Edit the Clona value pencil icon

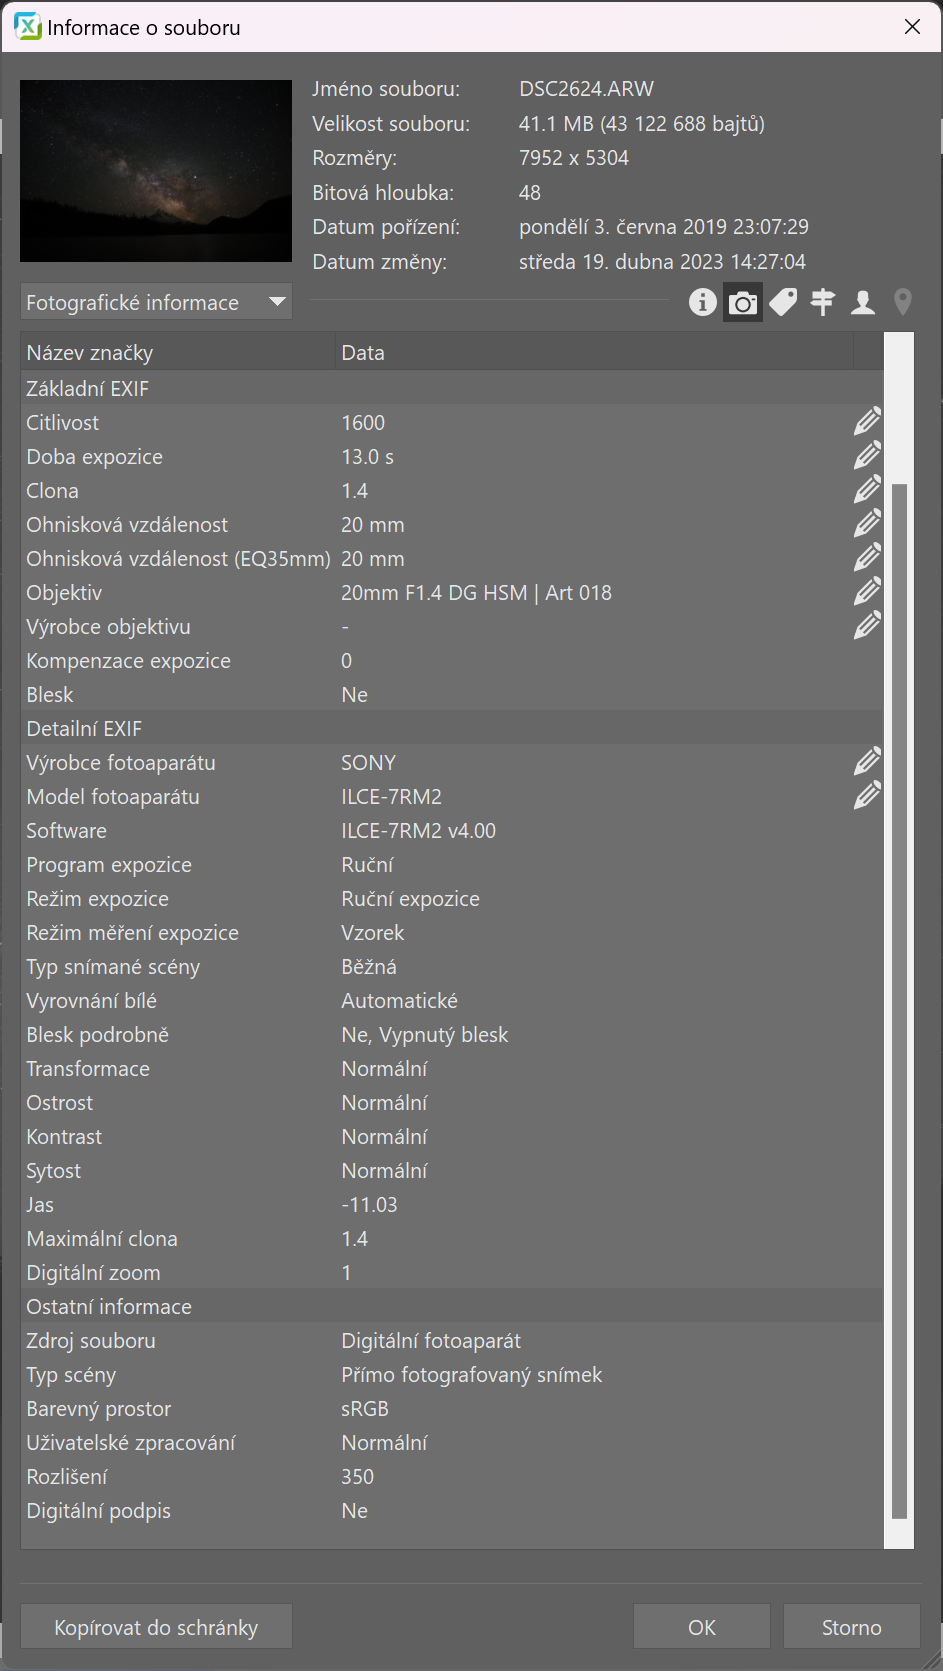coord(867,490)
